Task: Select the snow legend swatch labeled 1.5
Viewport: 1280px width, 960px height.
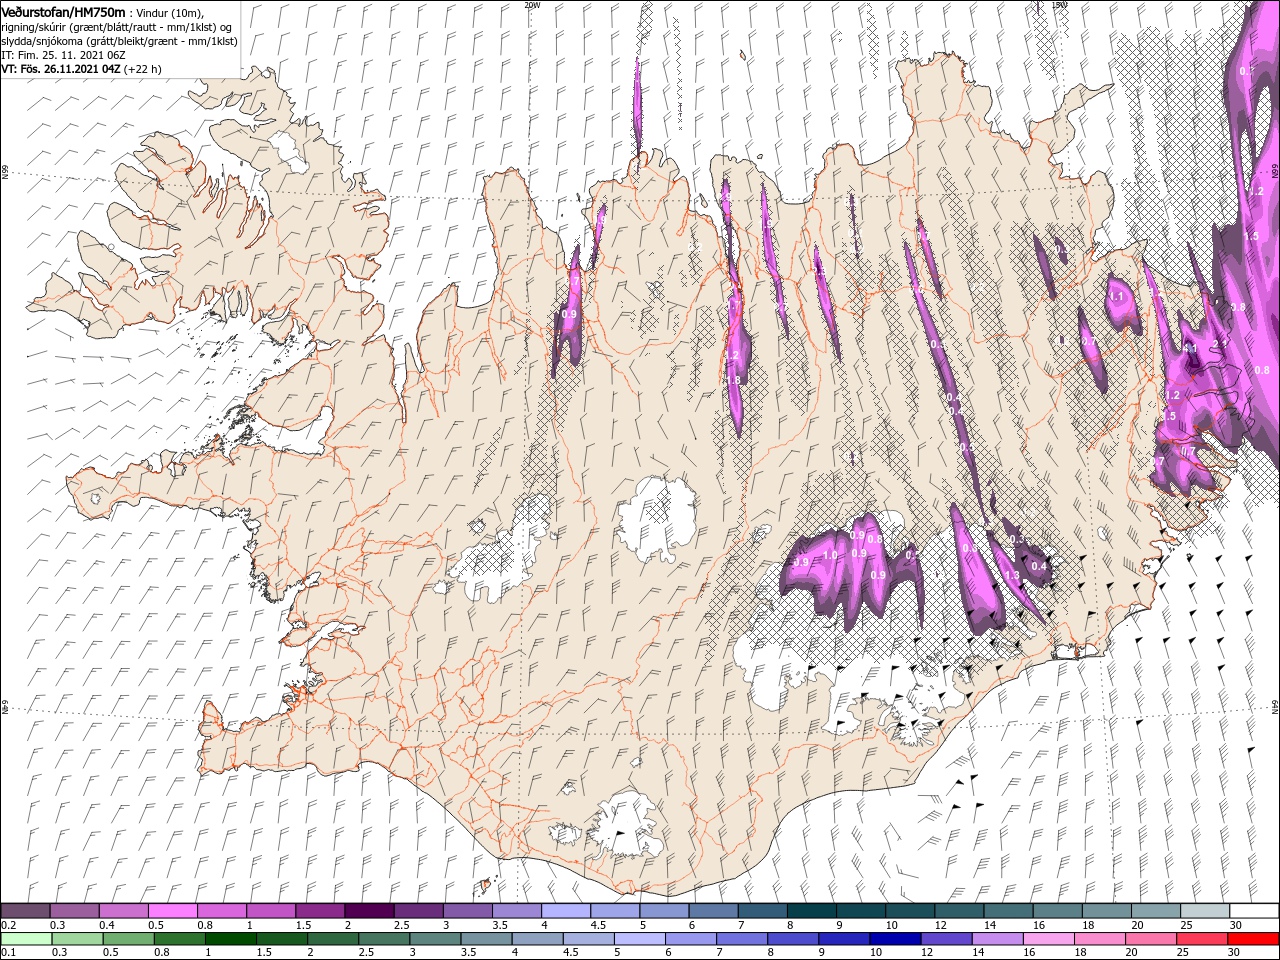Action: point(320,911)
